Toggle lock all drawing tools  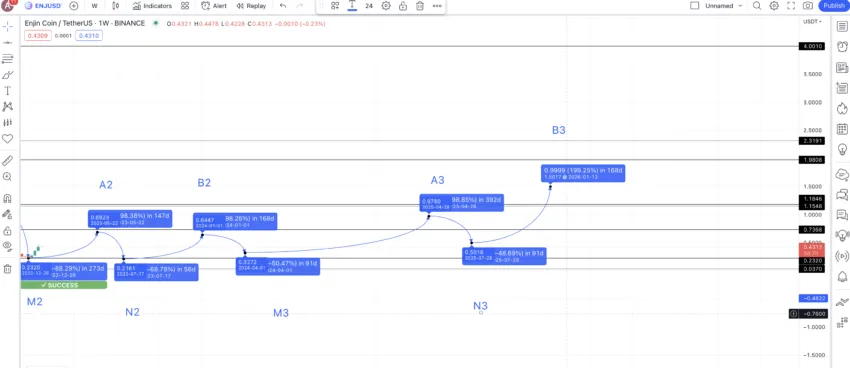[x=8, y=231]
